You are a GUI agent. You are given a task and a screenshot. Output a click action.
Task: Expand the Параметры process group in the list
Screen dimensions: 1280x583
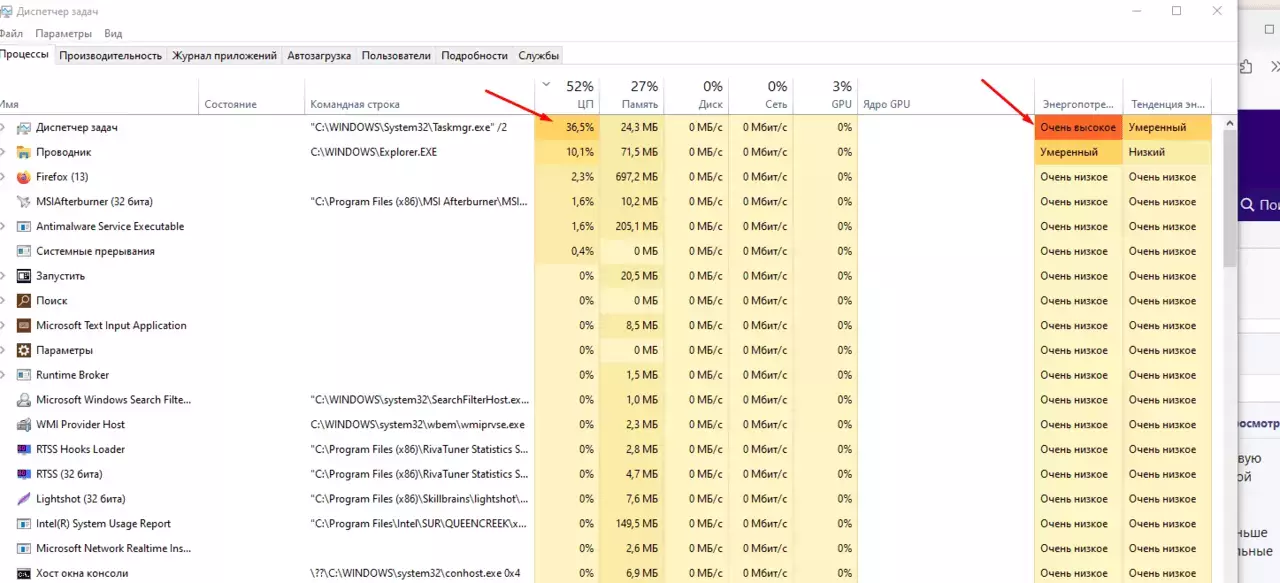[3, 350]
